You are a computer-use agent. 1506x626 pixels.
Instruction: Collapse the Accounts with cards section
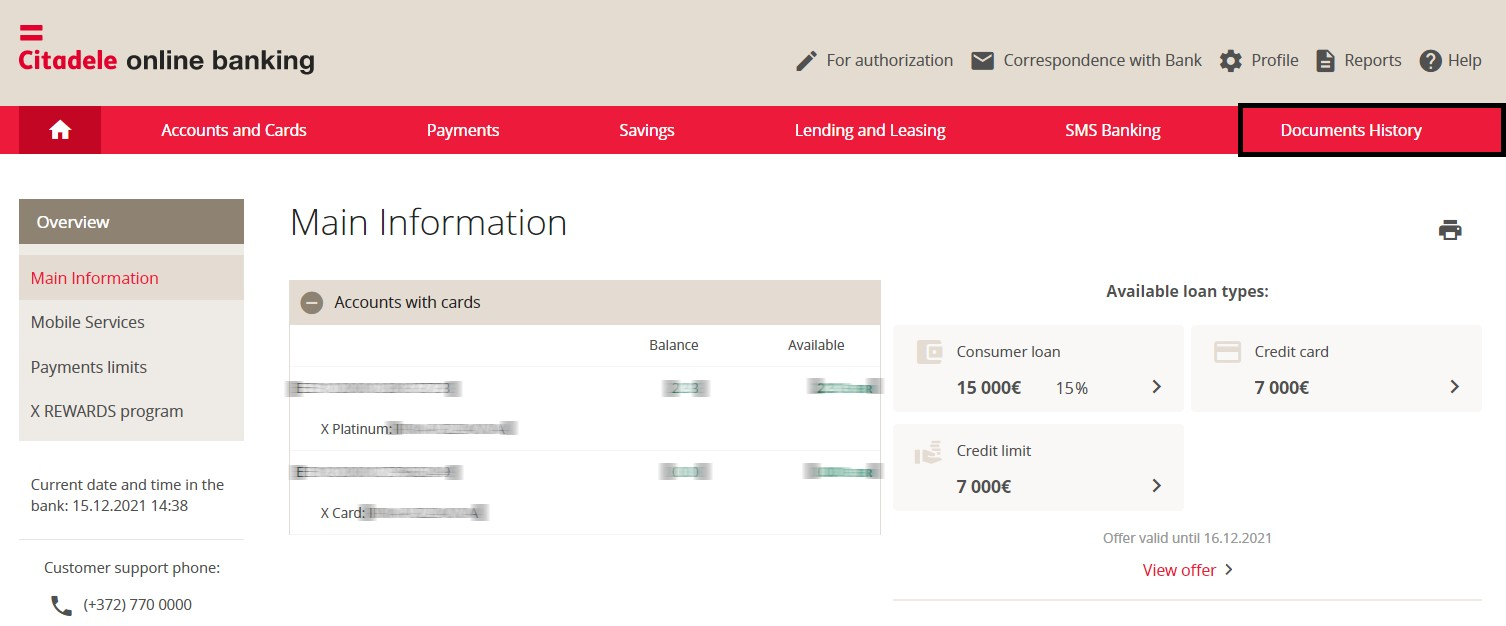(312, 302)
